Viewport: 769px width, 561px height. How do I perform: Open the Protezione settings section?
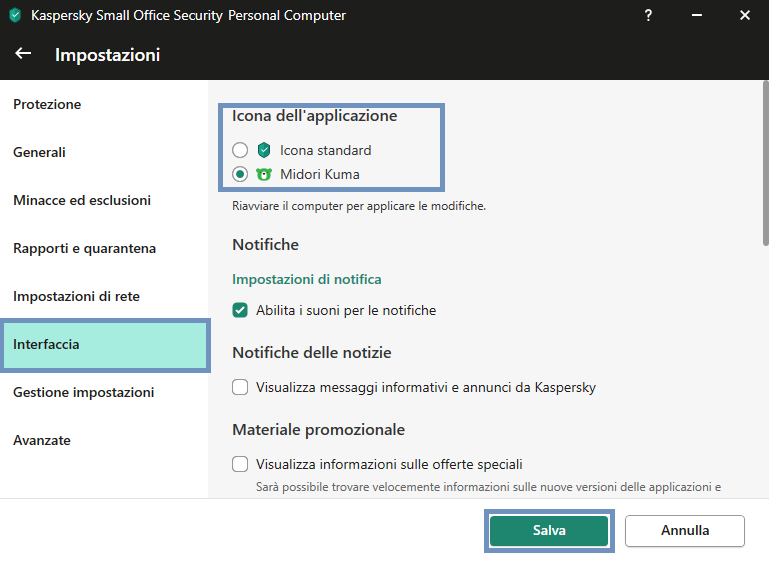point(104,104)
